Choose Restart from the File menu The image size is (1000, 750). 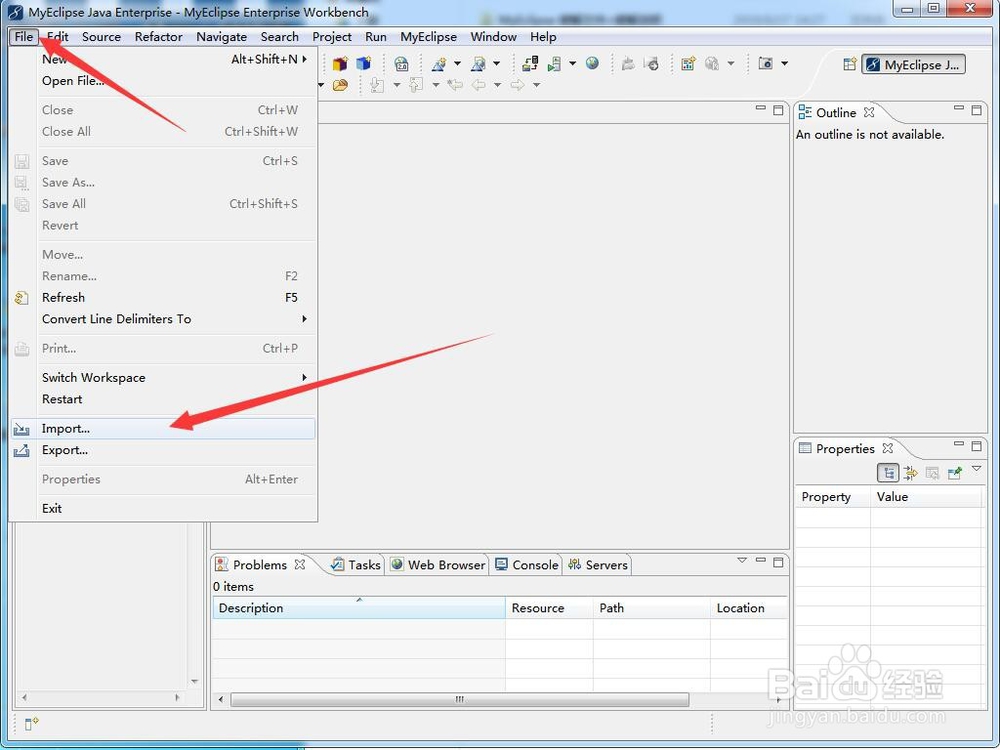(163, 399)
